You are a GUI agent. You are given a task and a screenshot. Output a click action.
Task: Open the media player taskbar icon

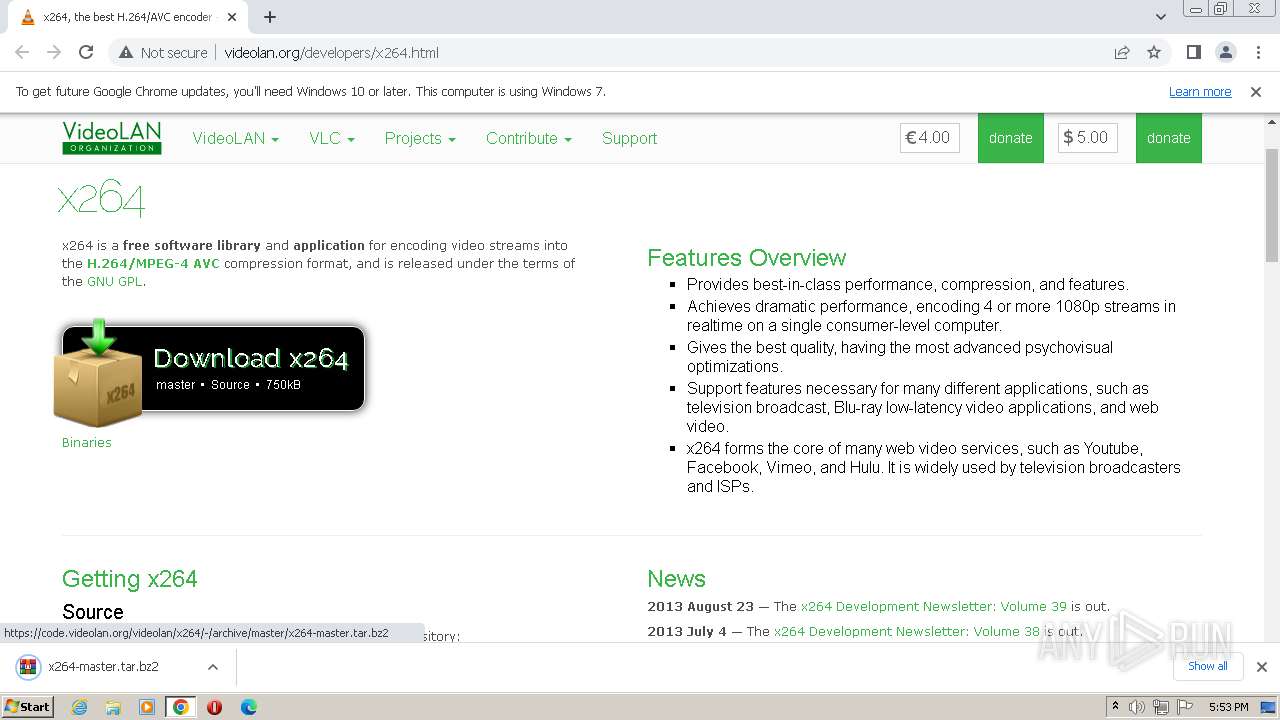pos(147,707)
